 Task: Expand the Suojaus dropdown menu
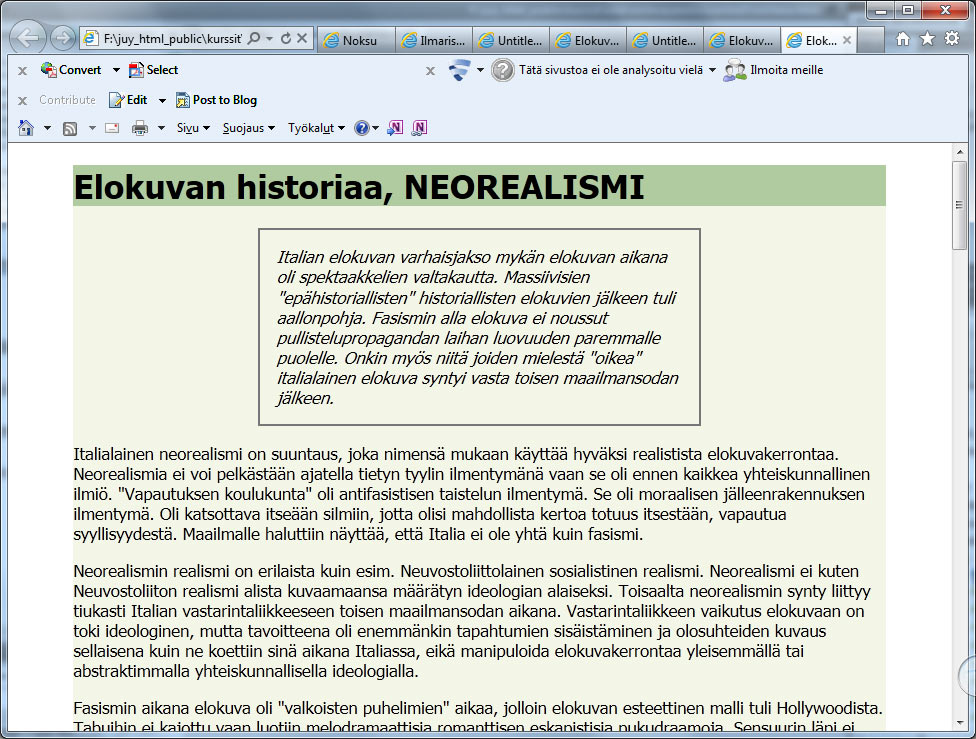(248, 128)
